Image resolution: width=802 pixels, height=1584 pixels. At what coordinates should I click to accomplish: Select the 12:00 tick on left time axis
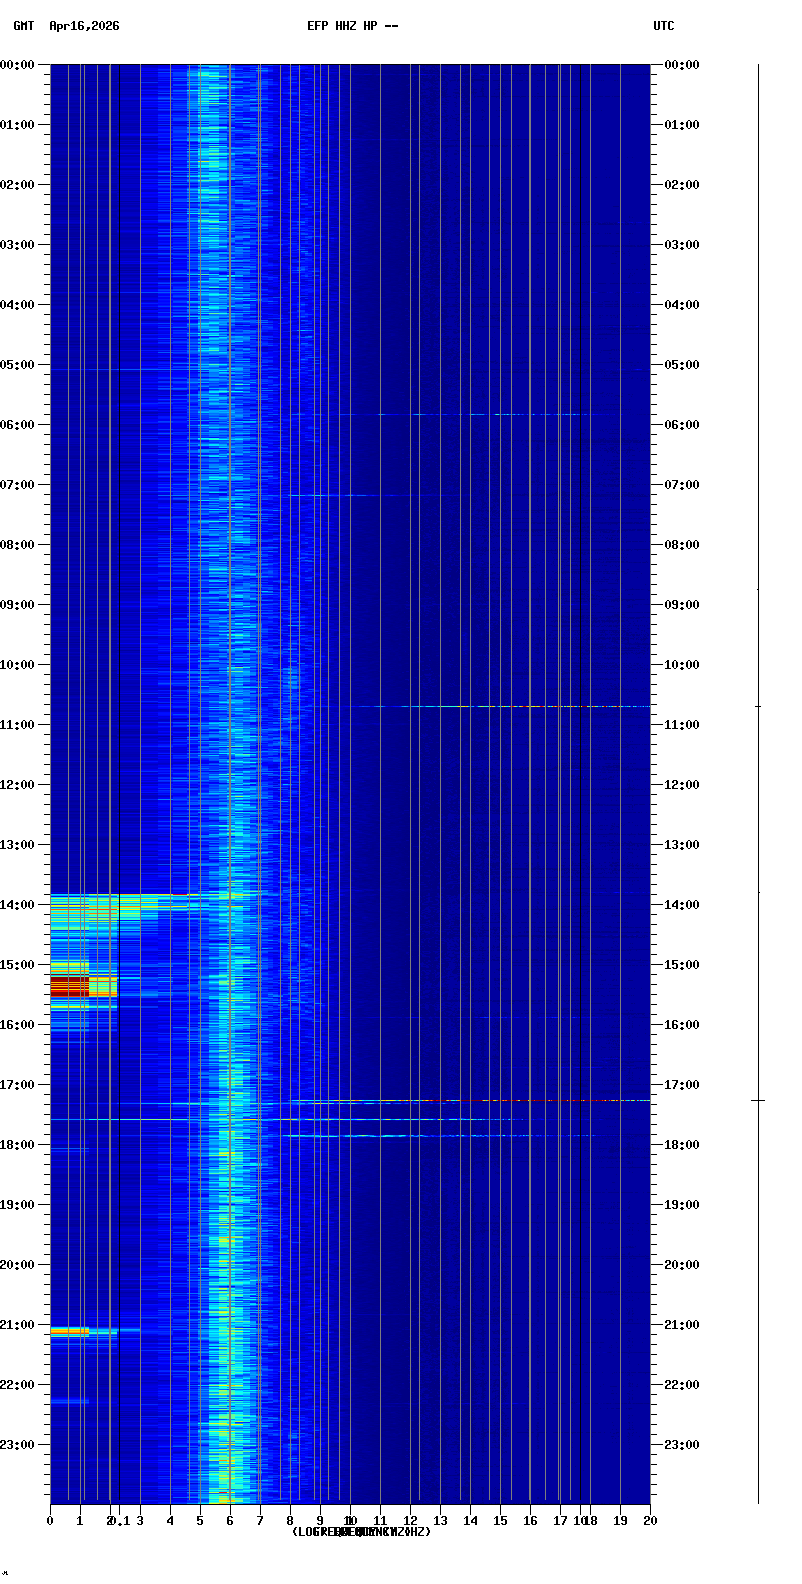tap(20, 785)
